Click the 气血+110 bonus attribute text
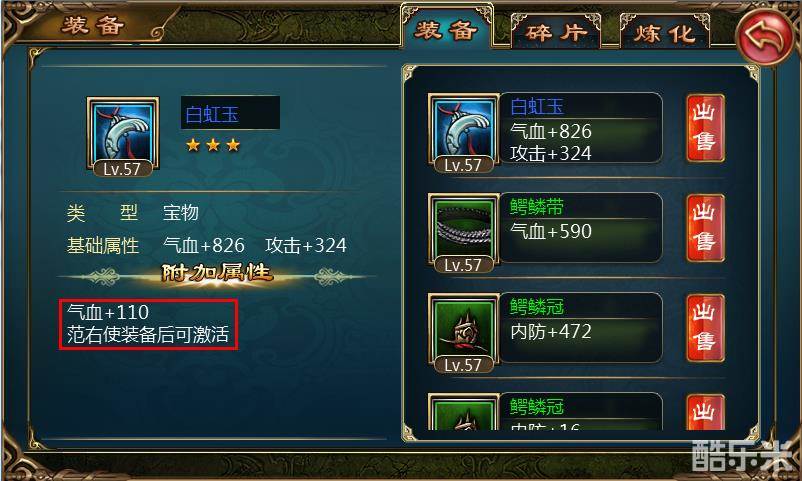This screenshot has height=481, width=802. click(x=108, y=312)
